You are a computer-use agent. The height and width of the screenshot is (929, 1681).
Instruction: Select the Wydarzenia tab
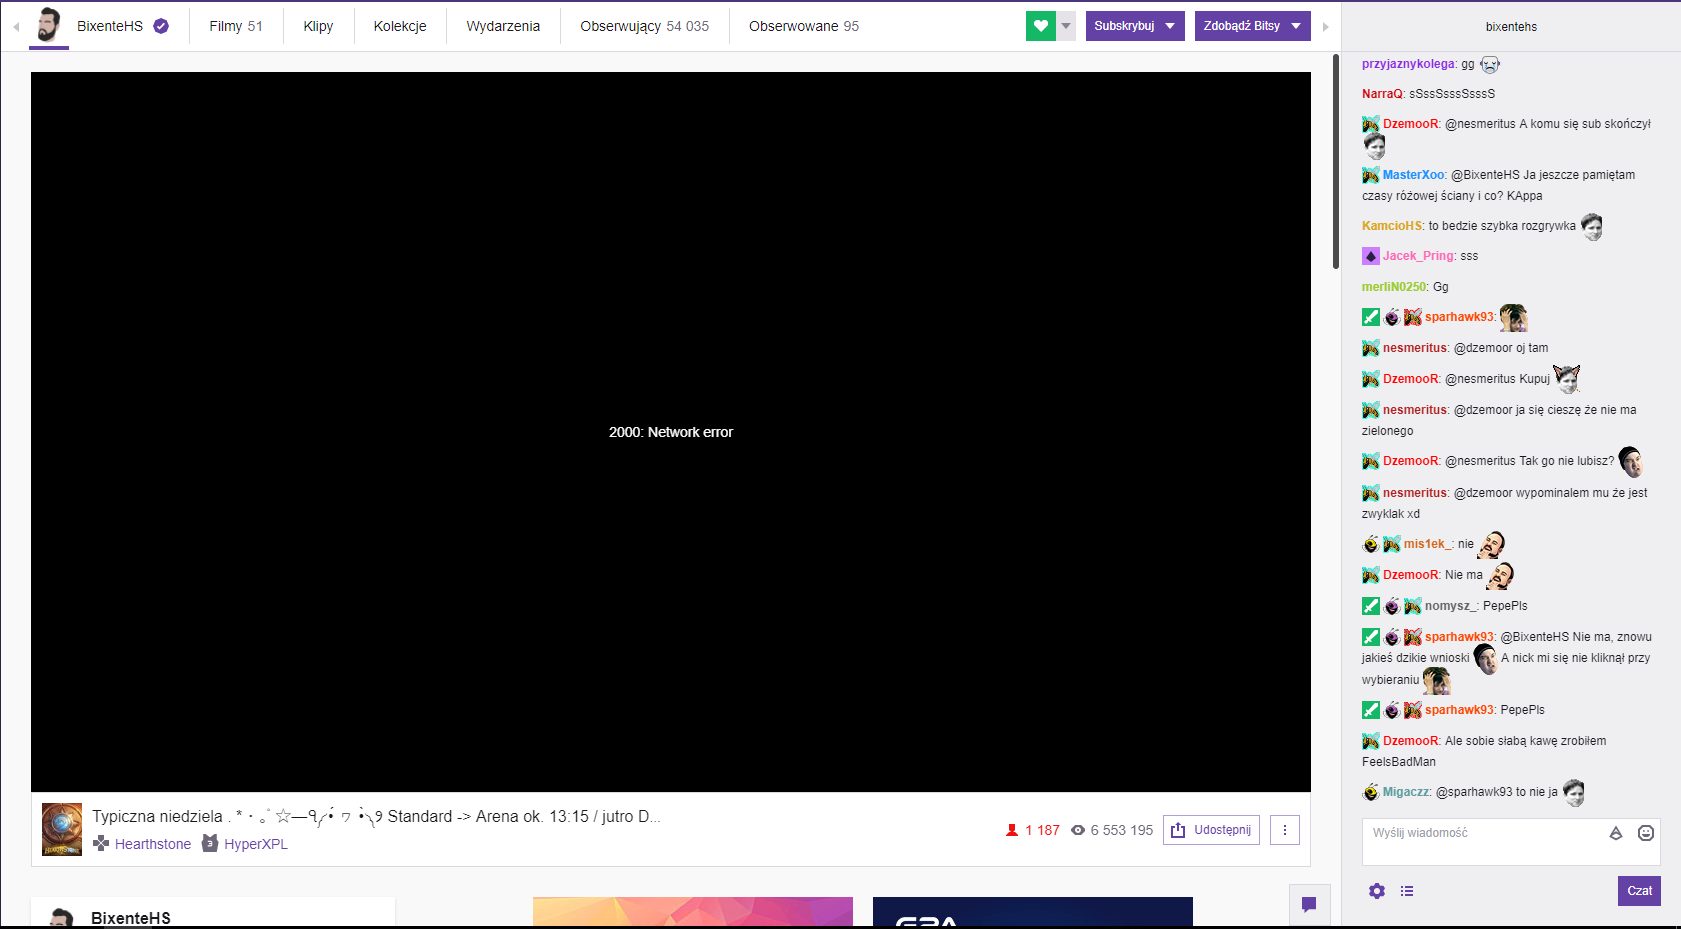(x=503, y=26)
